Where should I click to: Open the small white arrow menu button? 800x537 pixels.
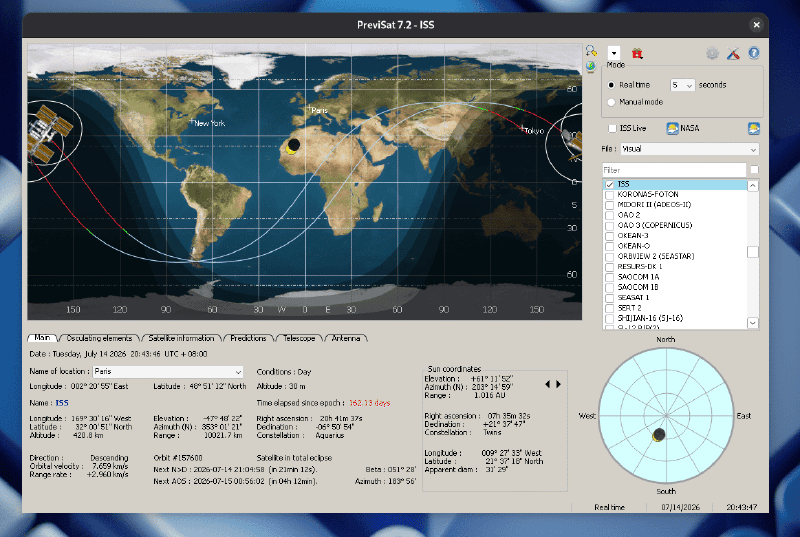[x=614, y=53]
